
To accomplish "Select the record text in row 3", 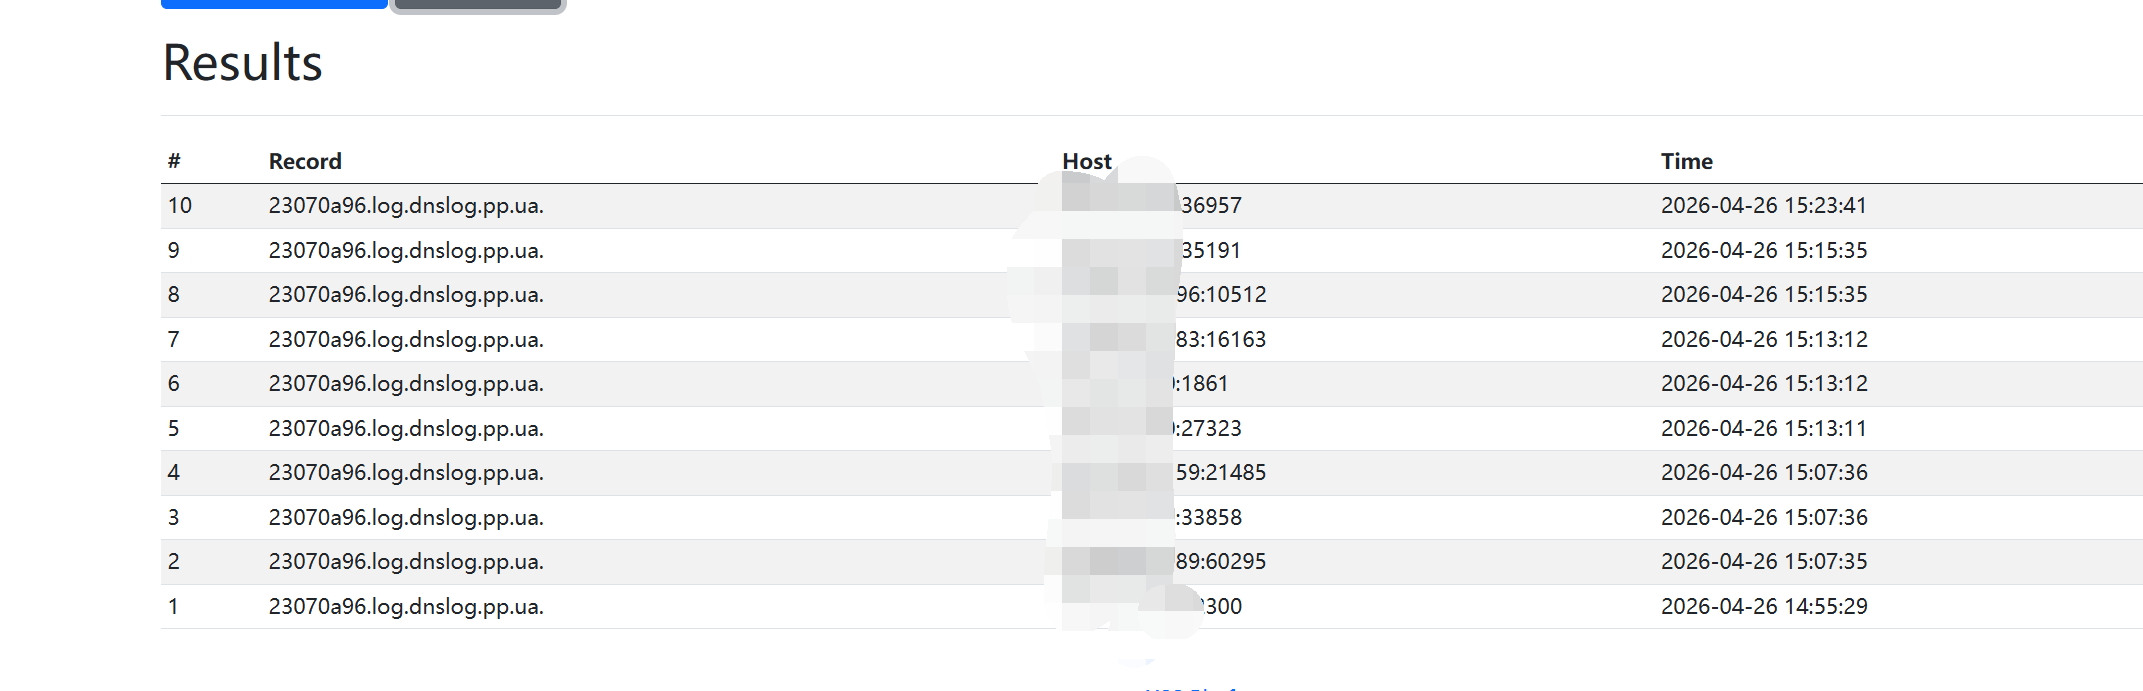I will (x=406, y=518).
